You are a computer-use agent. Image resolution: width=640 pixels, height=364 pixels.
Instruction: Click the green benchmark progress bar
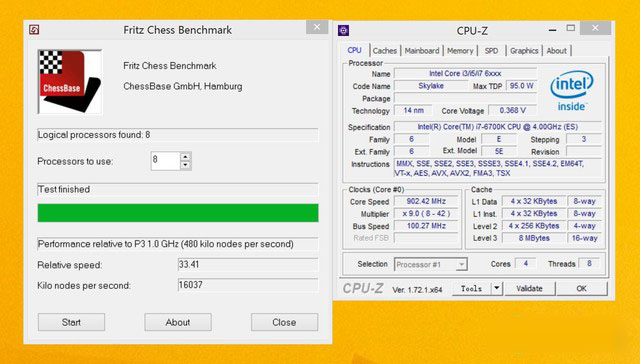pos(178,213)
